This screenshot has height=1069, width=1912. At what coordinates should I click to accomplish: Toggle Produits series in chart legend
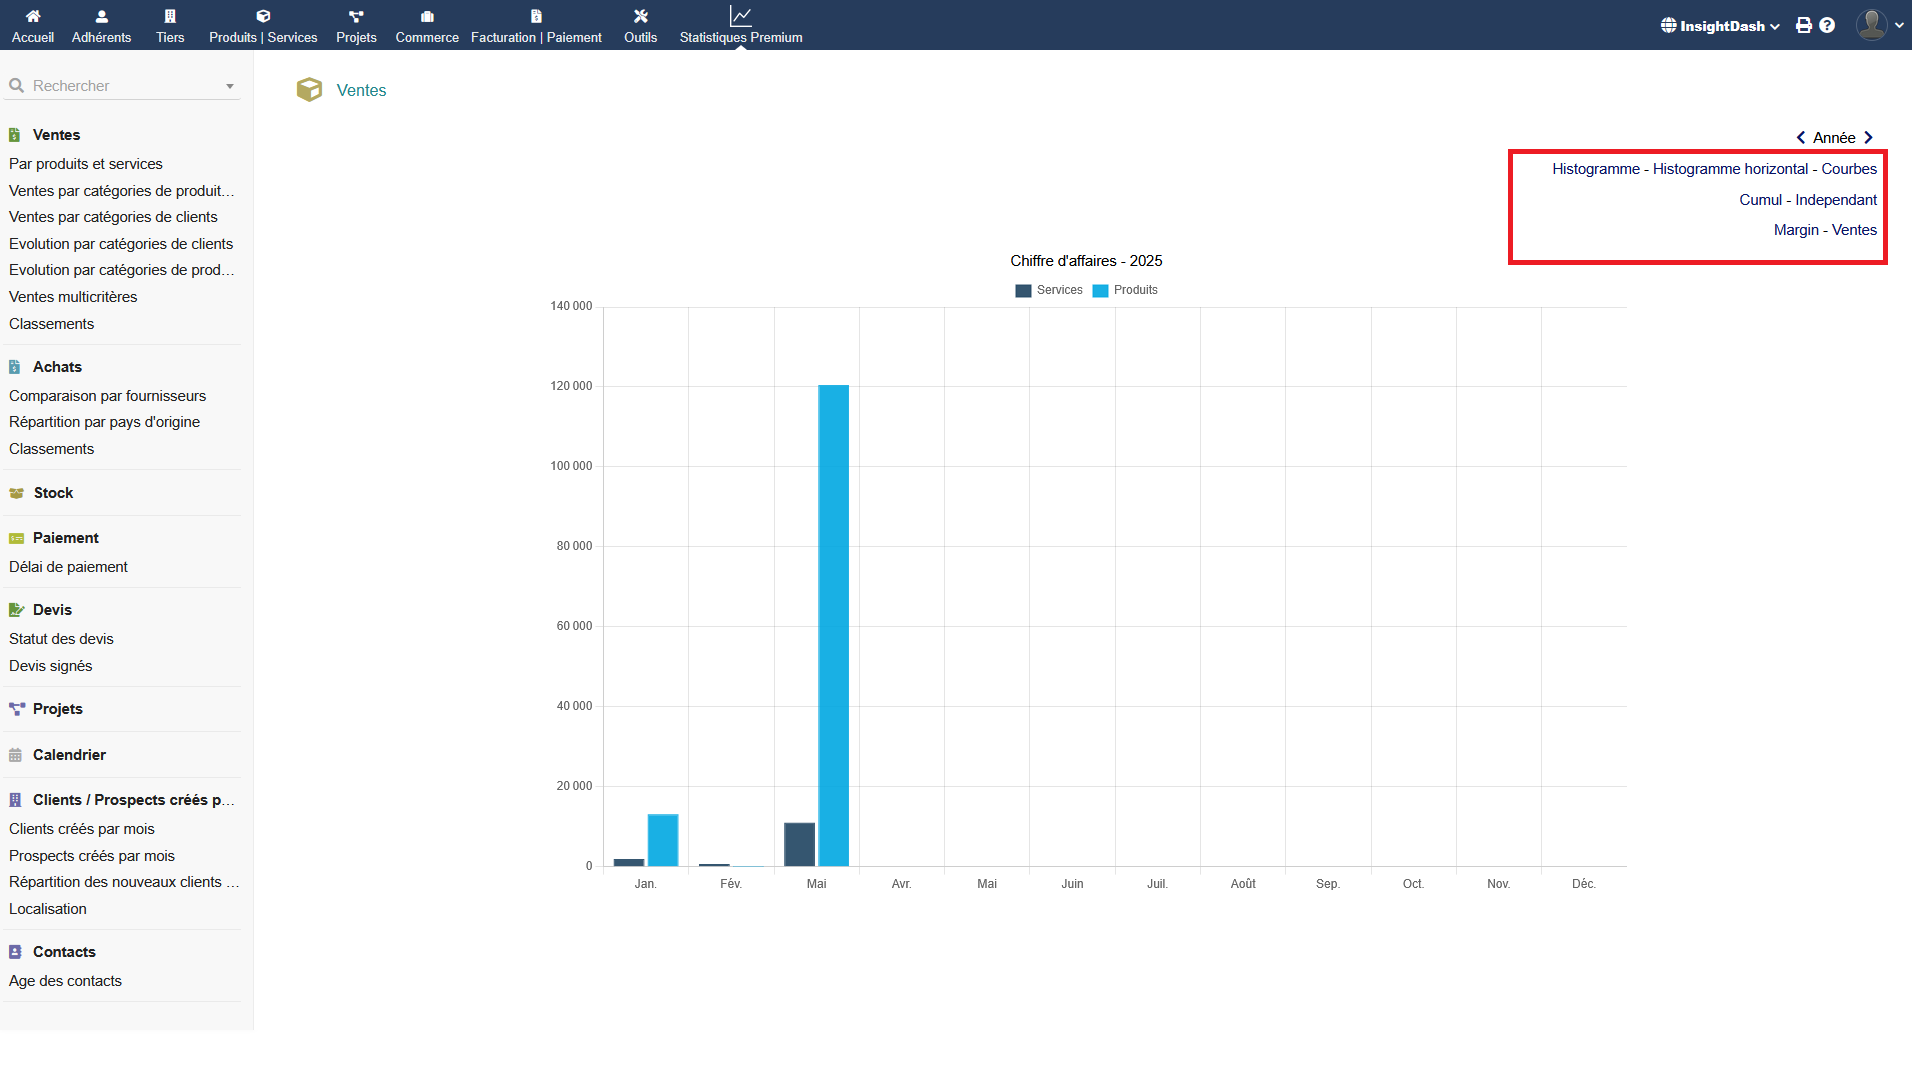tap(1125, 290)
